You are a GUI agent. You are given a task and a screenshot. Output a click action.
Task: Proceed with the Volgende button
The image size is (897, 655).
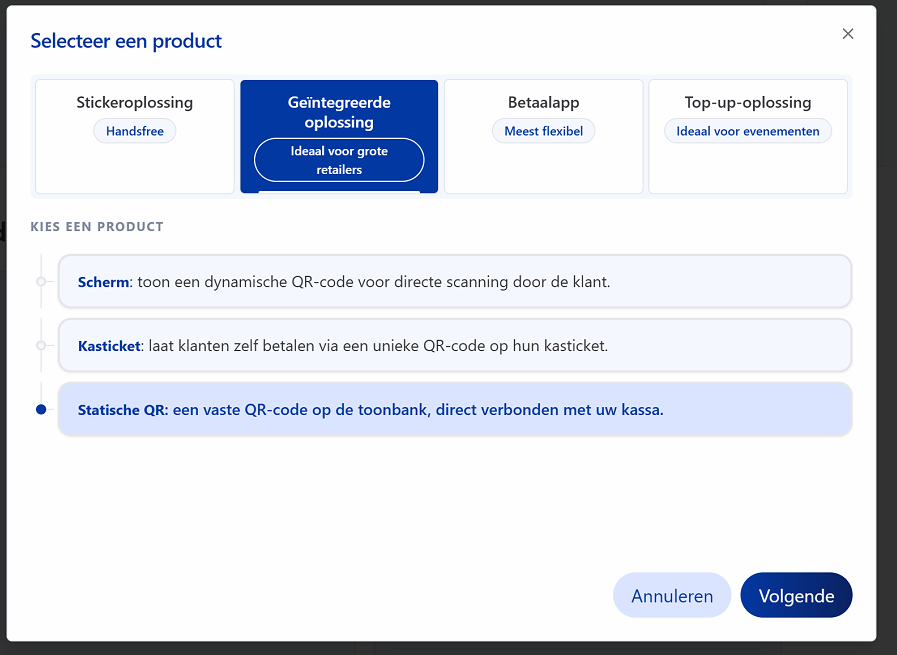tap(796, 596)
